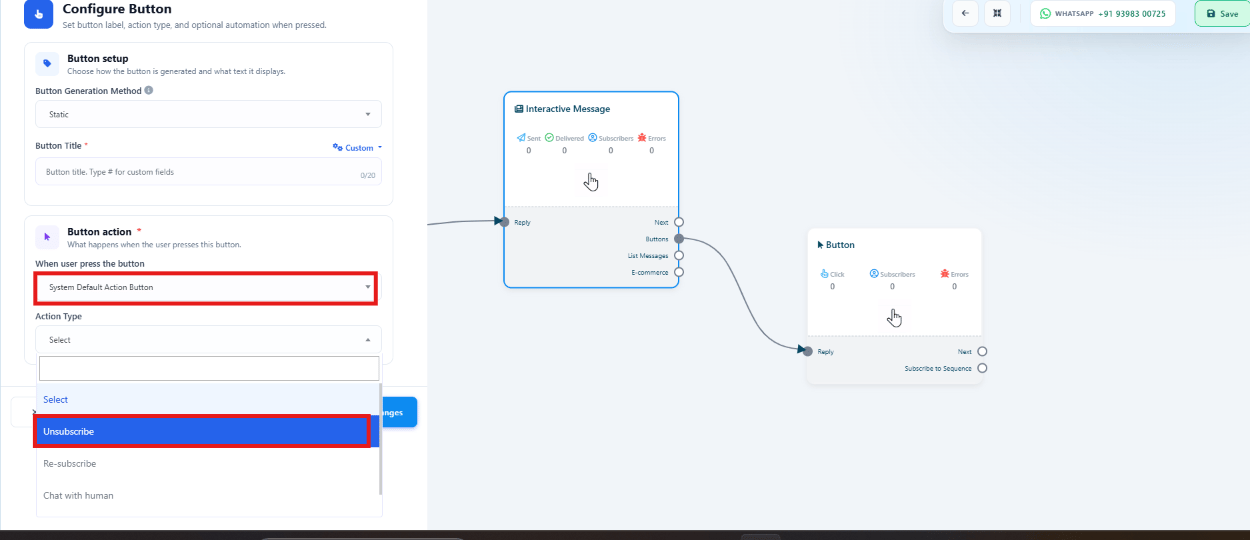
Task: Click the Next output port of Interactive Message
Action: coord(679,222)
